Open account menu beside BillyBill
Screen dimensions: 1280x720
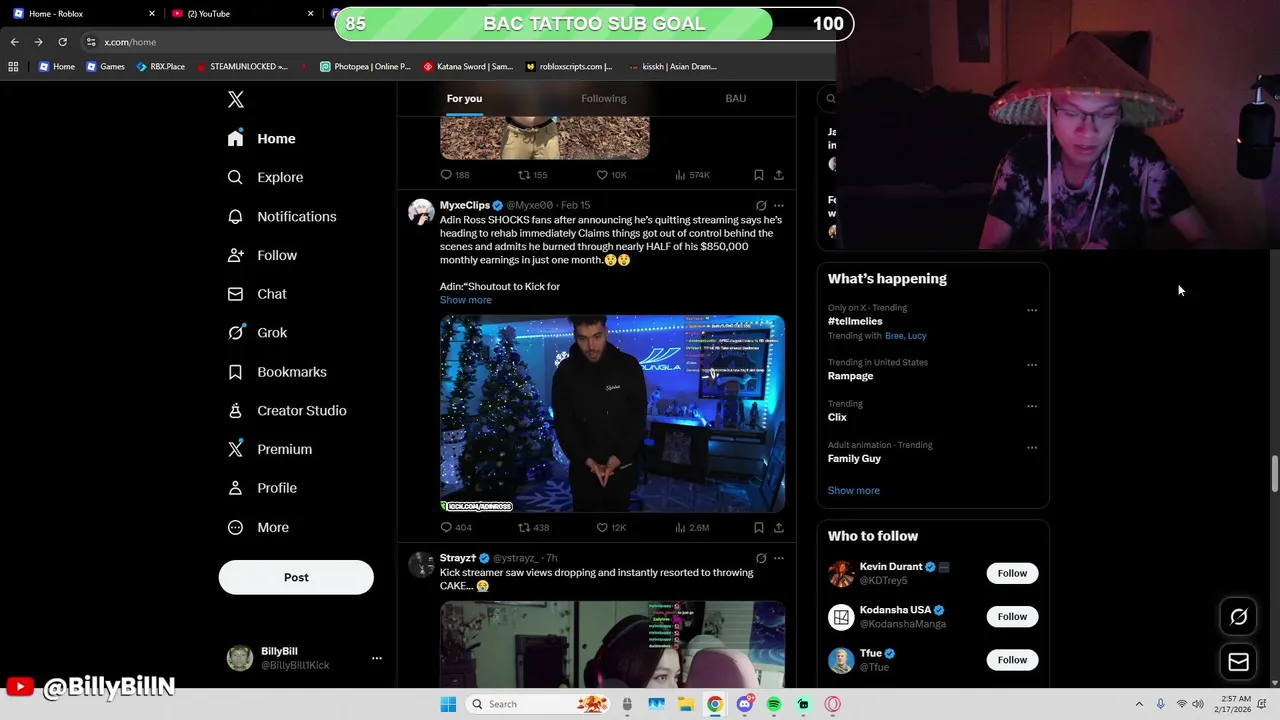(x=377, y=658)
